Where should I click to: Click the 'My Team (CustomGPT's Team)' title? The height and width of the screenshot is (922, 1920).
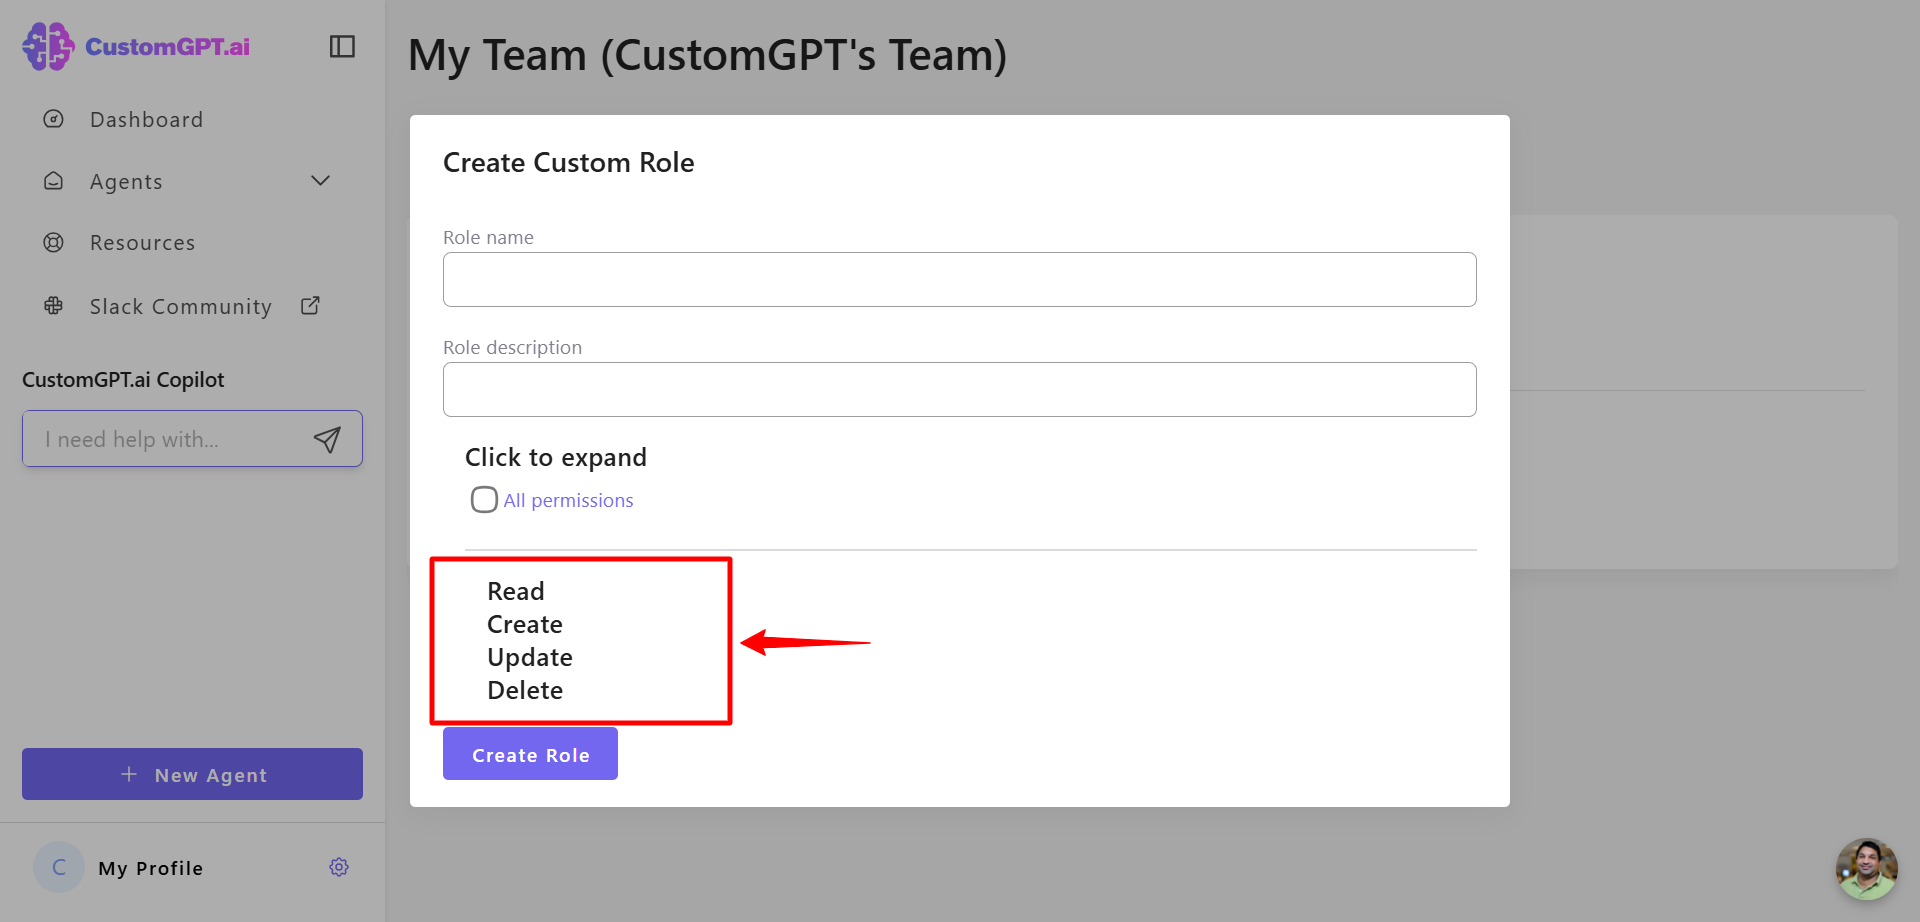(707, 55)
